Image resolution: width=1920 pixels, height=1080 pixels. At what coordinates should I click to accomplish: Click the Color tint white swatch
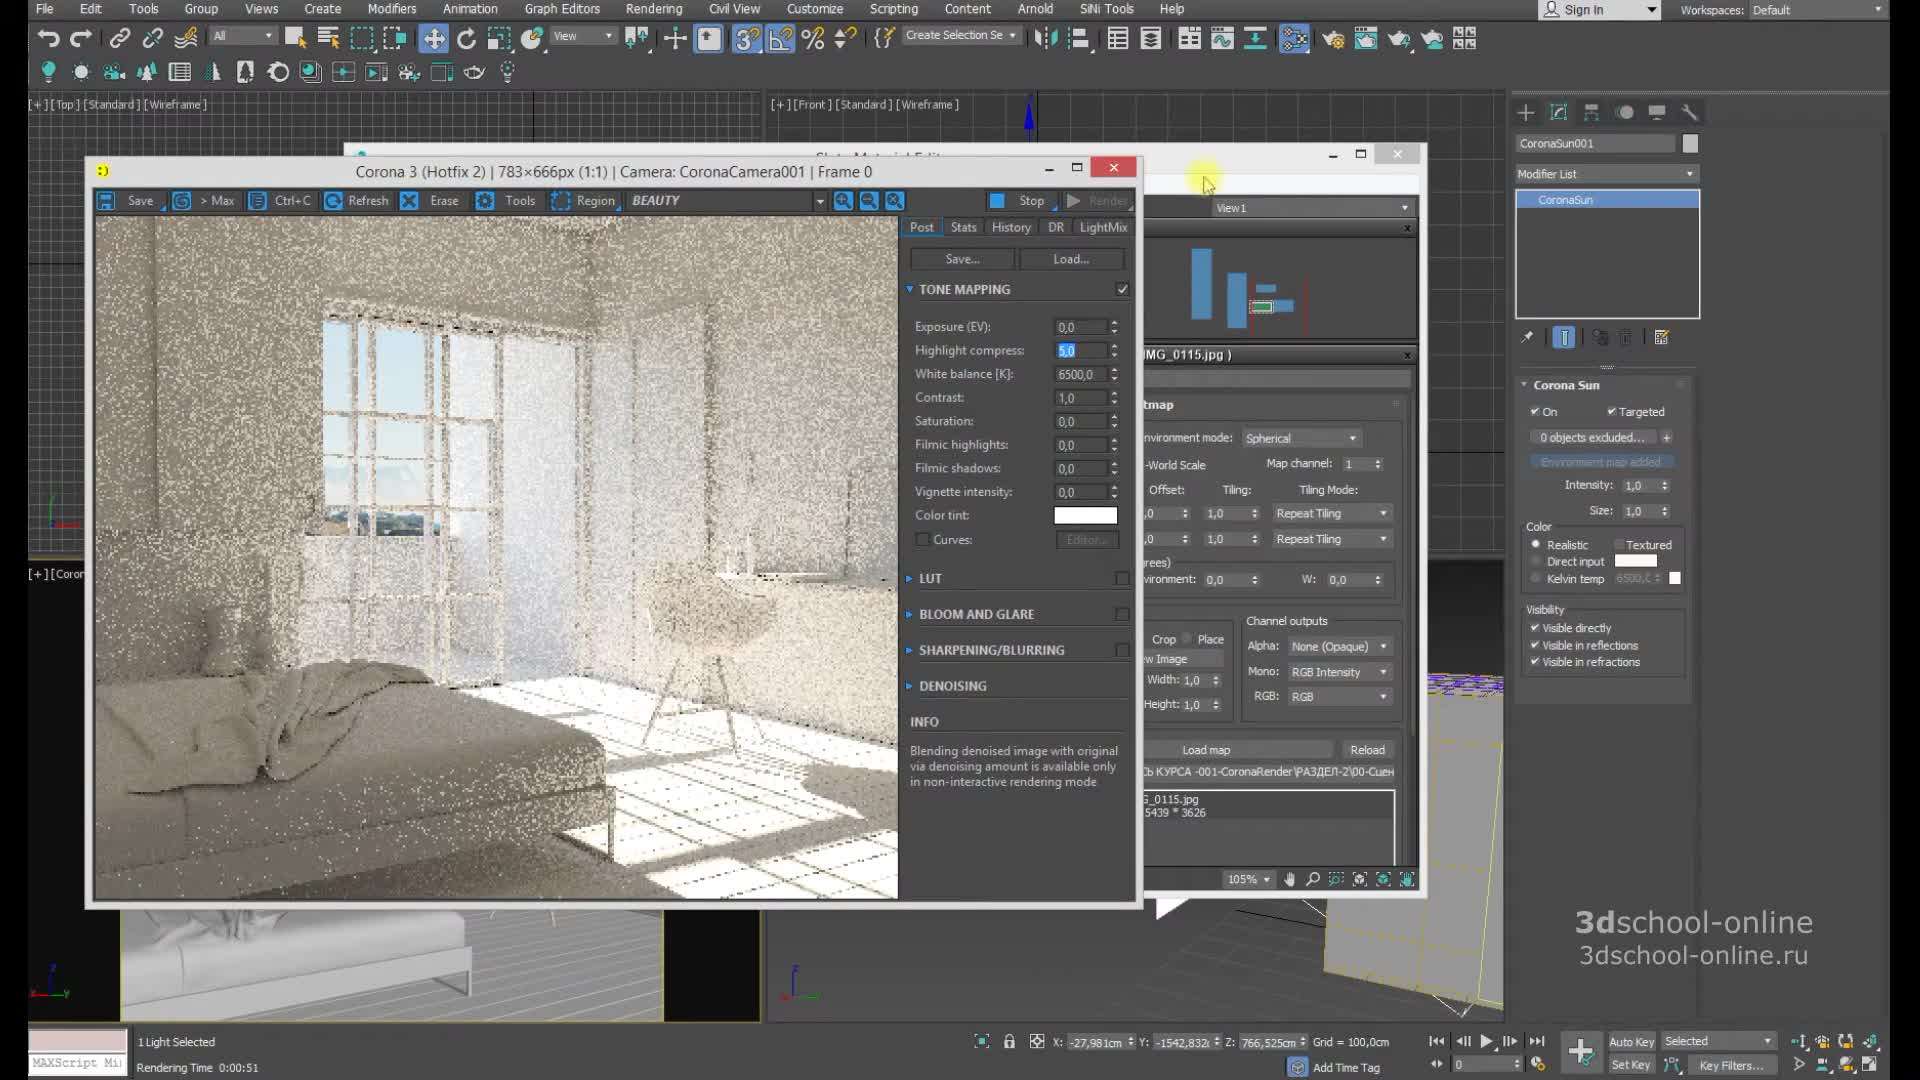point(1085,515)
